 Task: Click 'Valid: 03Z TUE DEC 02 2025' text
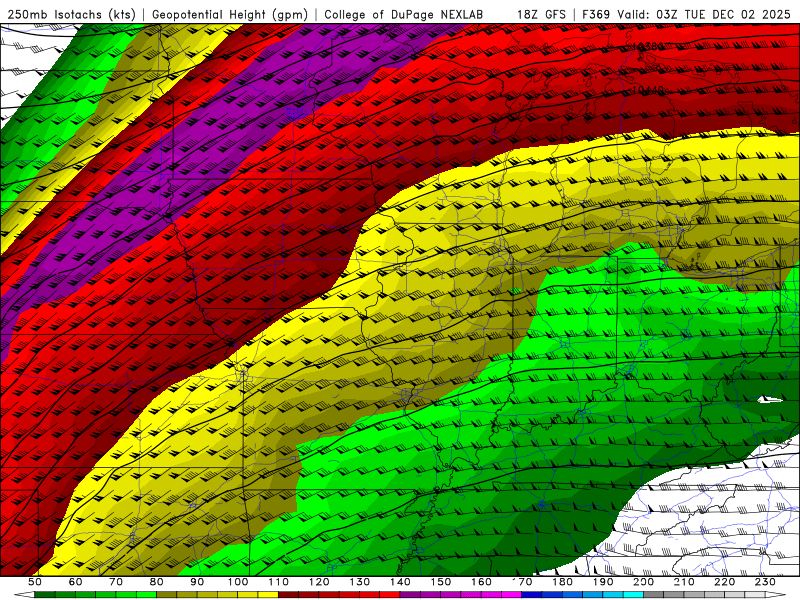tap(704, 14)
